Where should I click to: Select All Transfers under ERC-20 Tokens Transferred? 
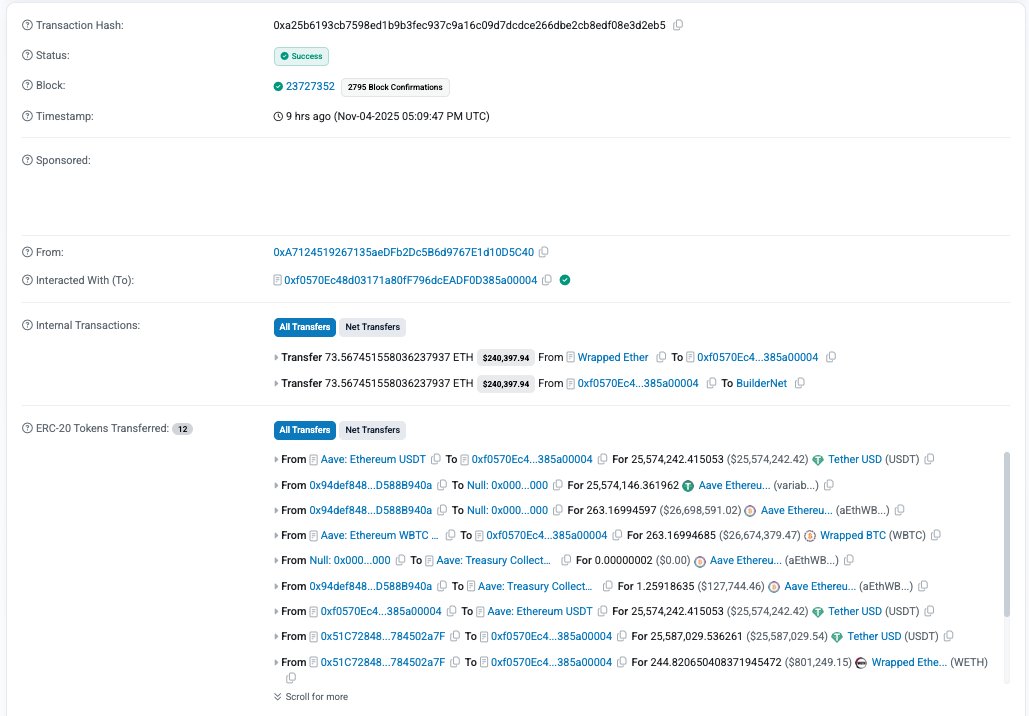tap(304, 430)
